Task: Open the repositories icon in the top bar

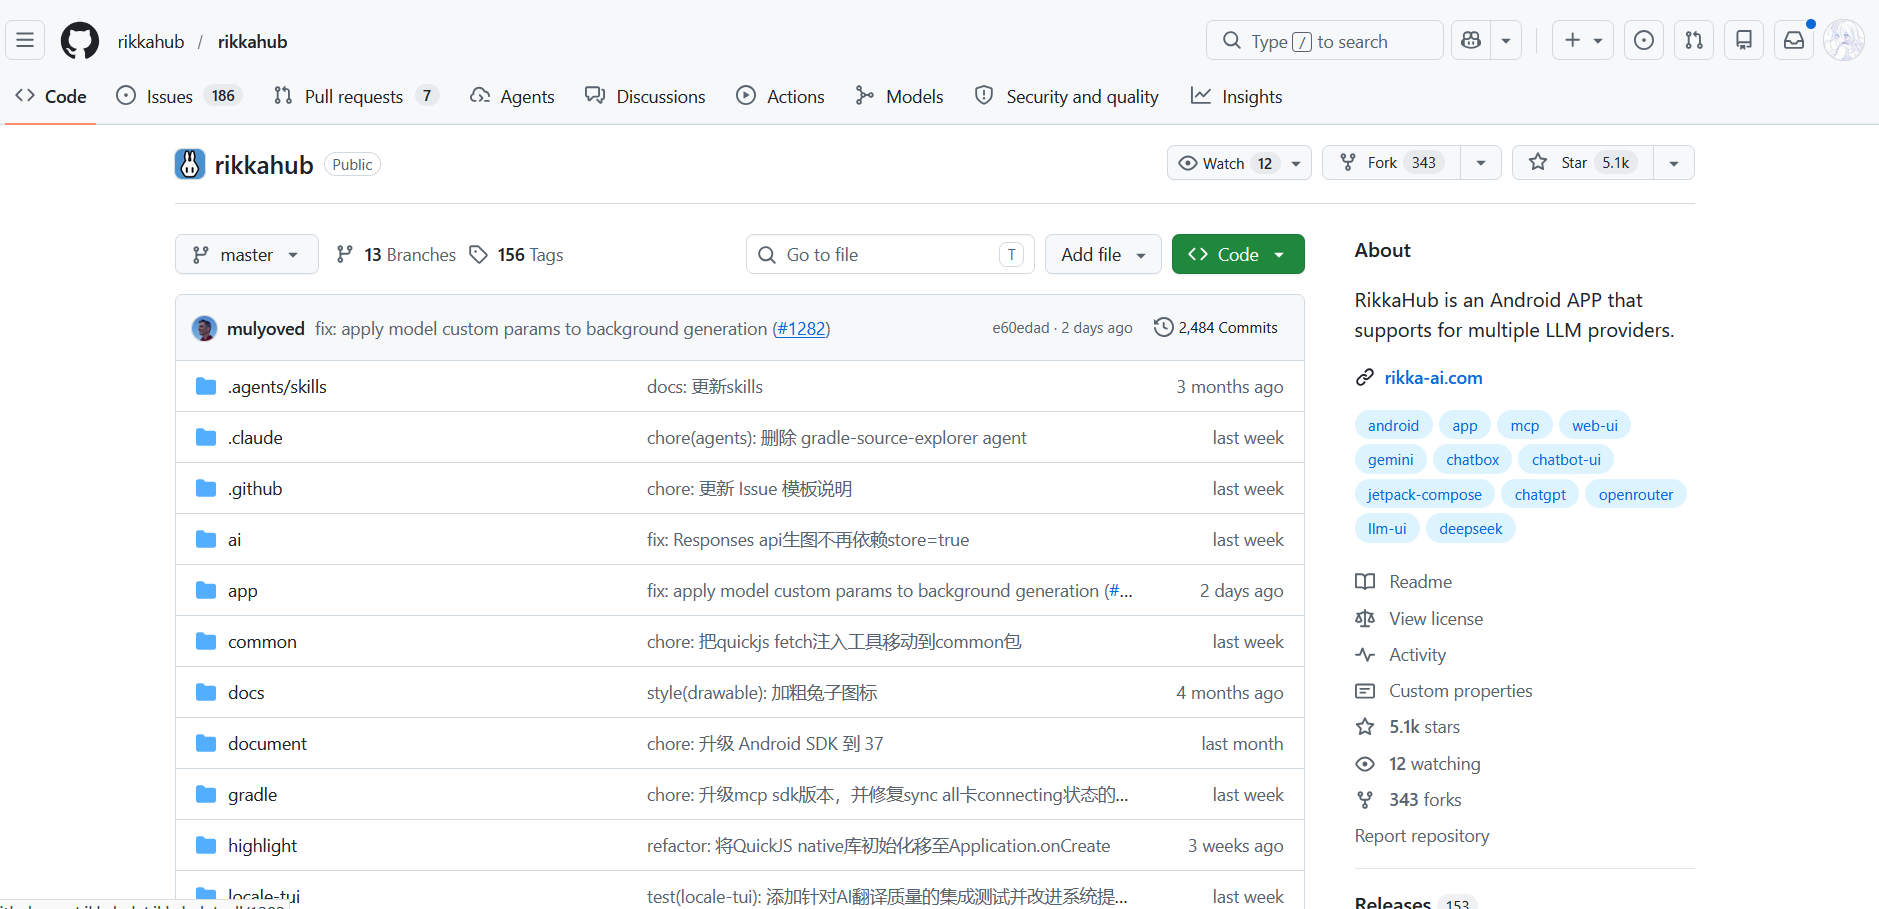Action: pos(1744,41)
